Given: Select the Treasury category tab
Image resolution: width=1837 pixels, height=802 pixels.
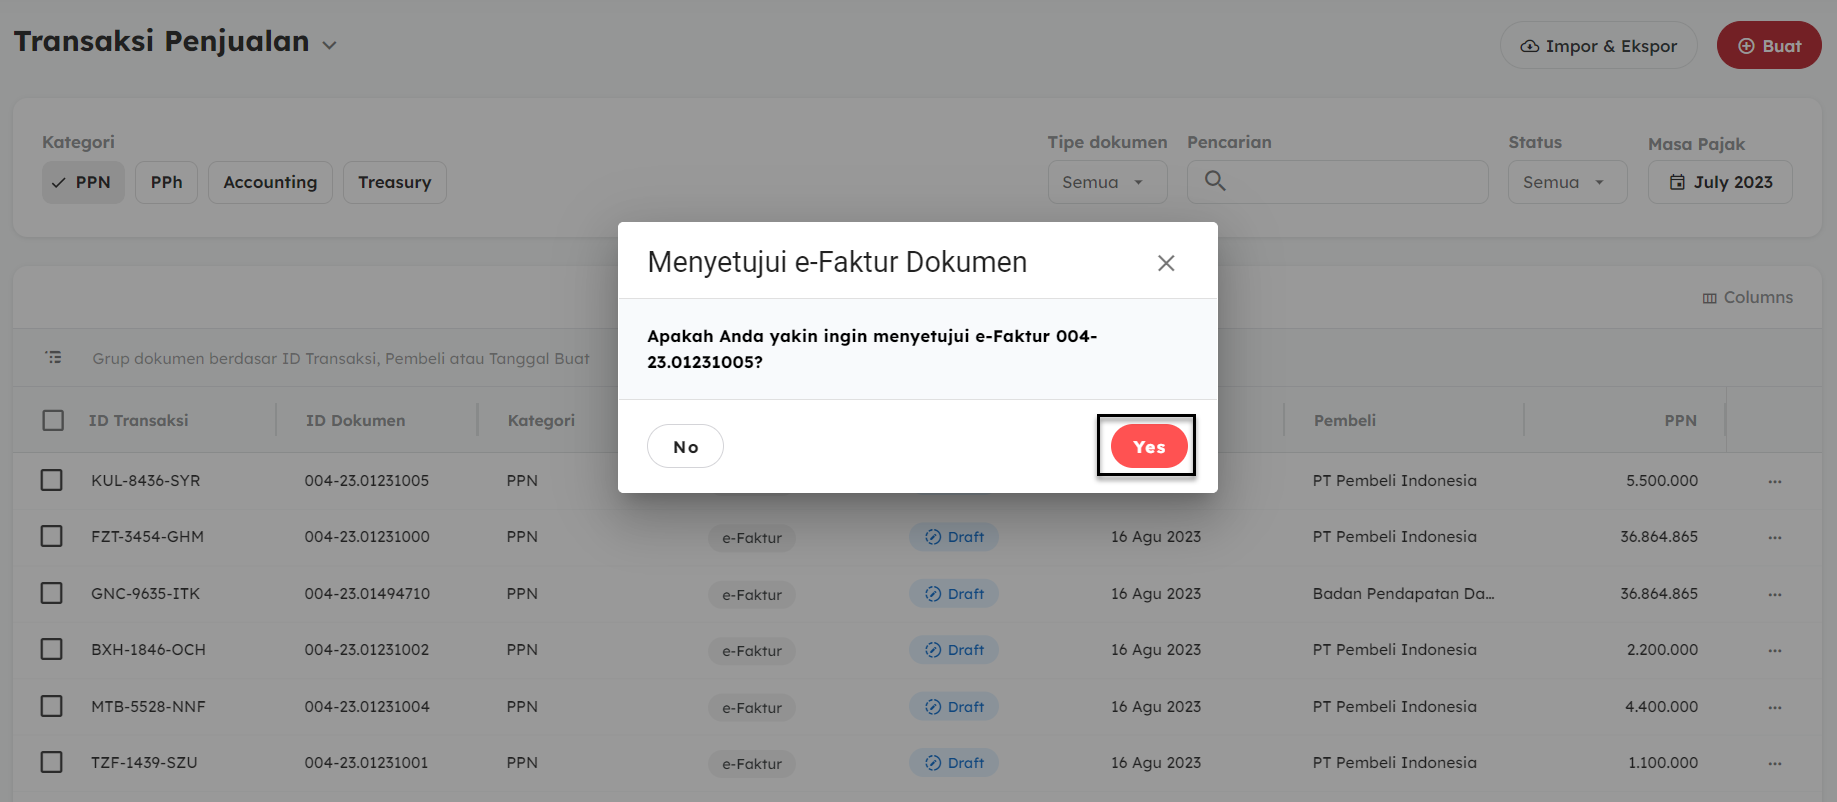Looking at the screenshot, I should (x=394, y=182).
